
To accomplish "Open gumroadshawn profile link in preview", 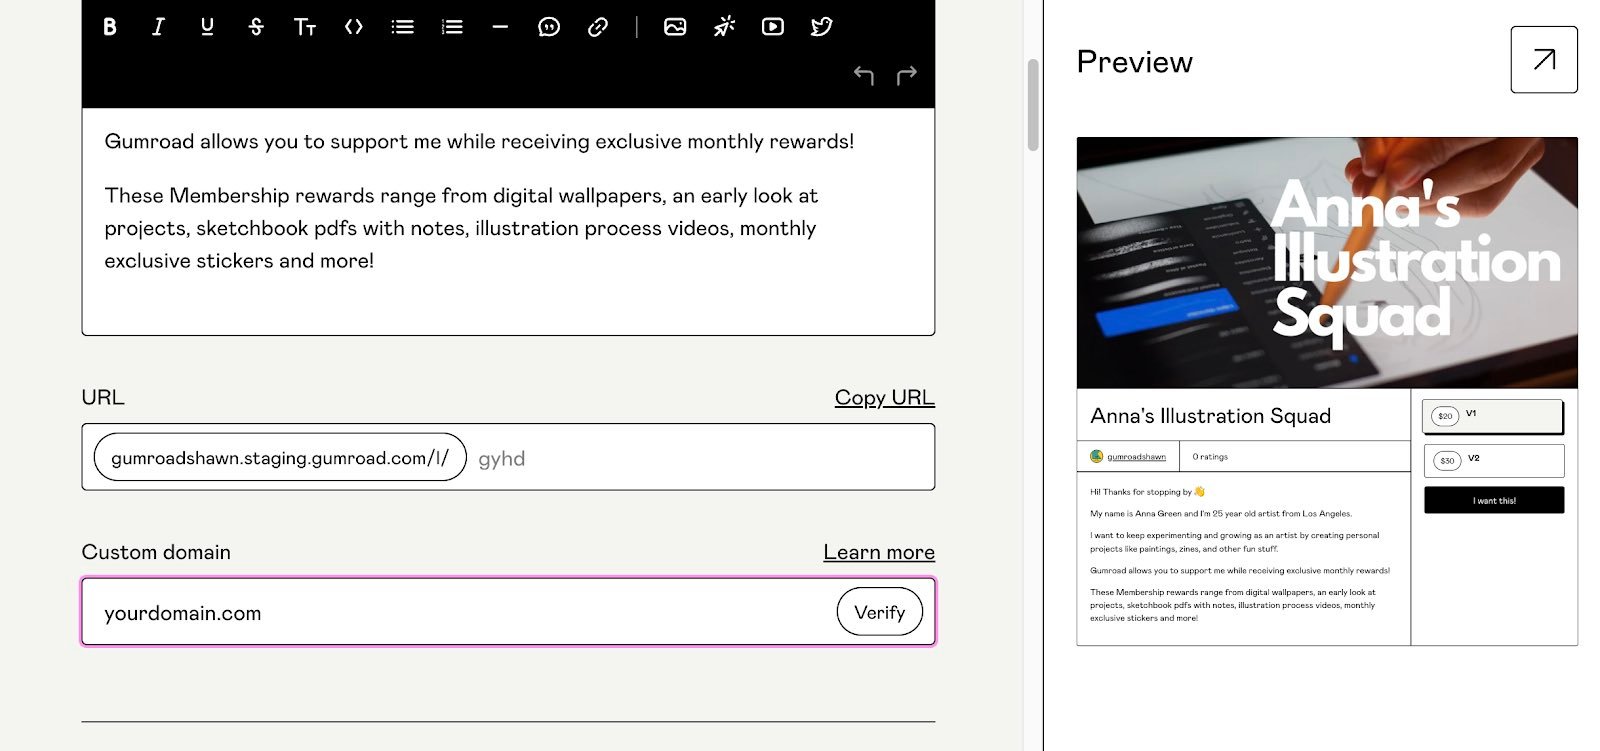I will (x=1136, y=457).
